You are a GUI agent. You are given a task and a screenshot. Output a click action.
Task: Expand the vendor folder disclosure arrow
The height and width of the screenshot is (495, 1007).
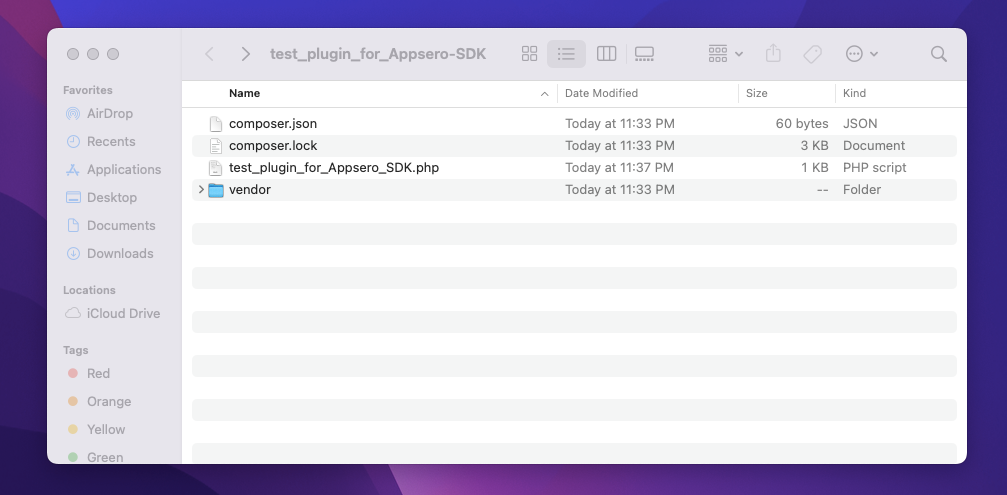[201, 189]
